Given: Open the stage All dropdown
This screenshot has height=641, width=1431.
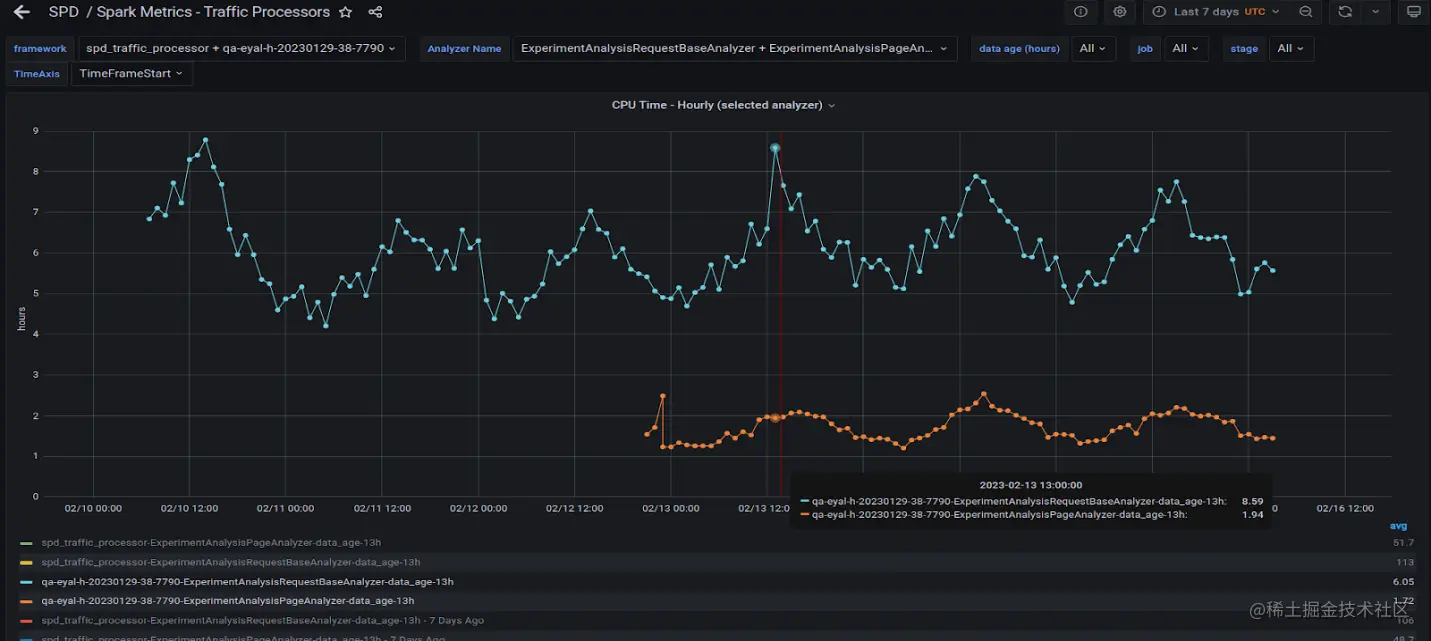Looking at the screenshot, I should pos(1291,48).
